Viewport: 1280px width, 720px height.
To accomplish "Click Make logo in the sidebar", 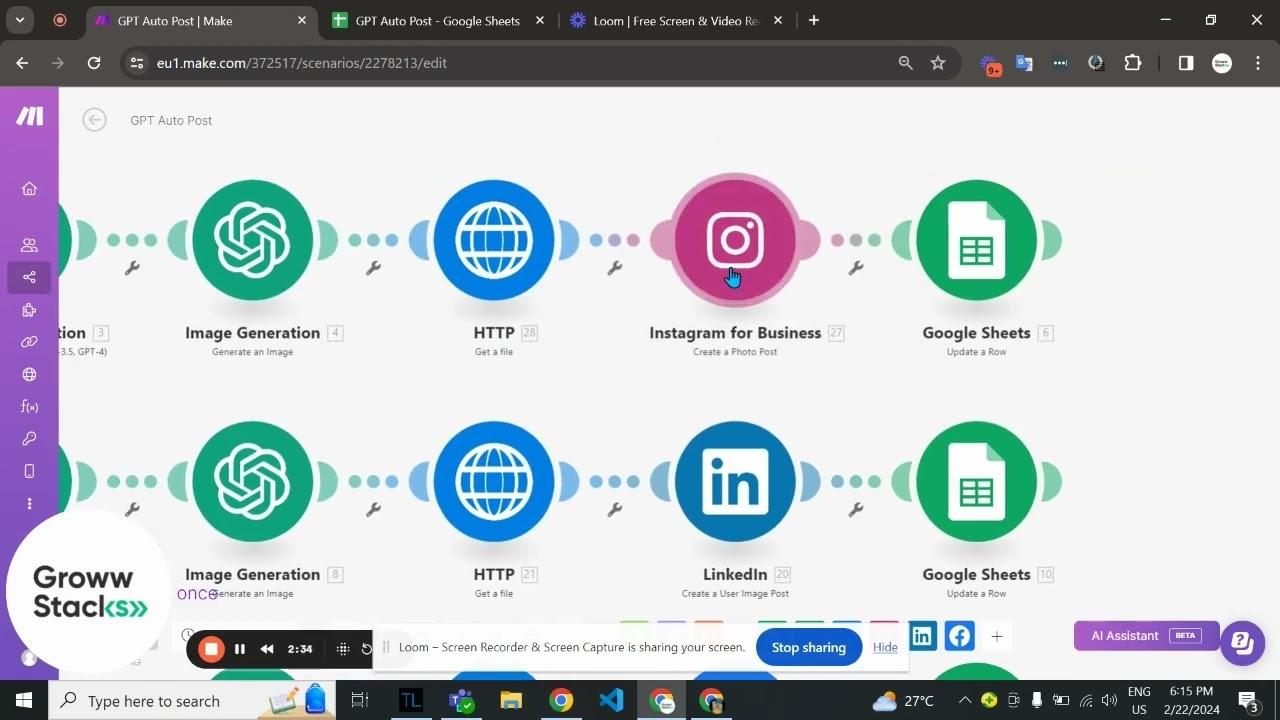I will click(x=29, y=116).
